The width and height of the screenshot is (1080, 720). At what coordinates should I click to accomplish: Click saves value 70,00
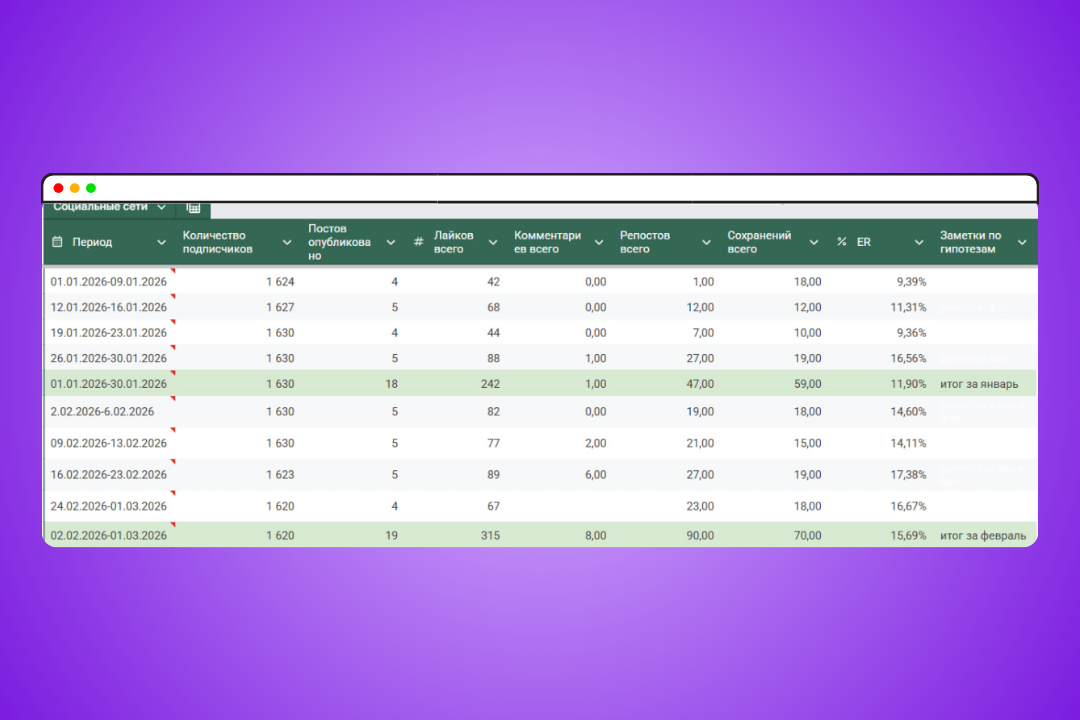[x=808, y=535]
